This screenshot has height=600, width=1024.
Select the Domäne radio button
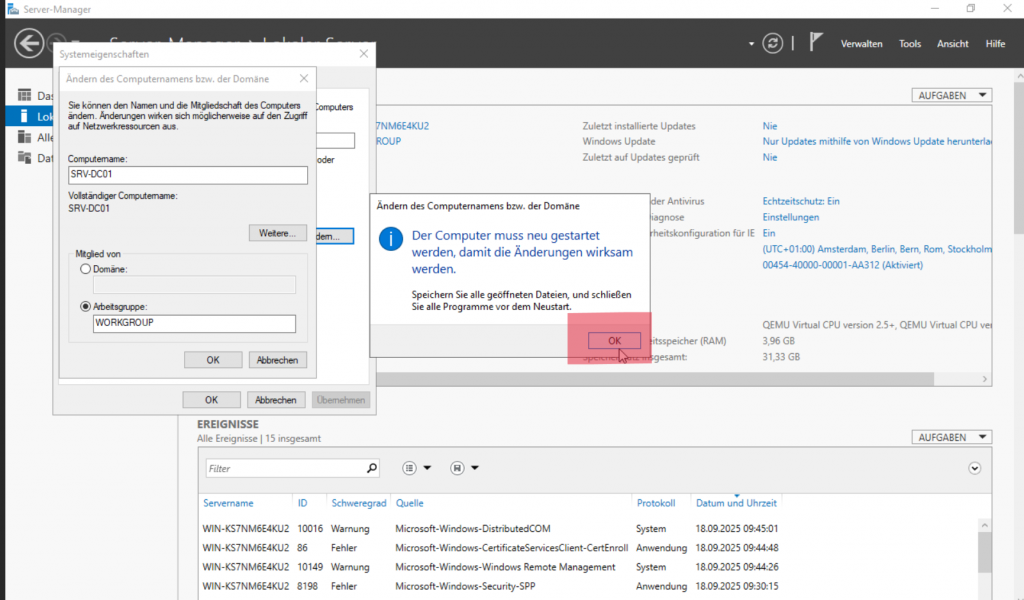tap(84, 270)
